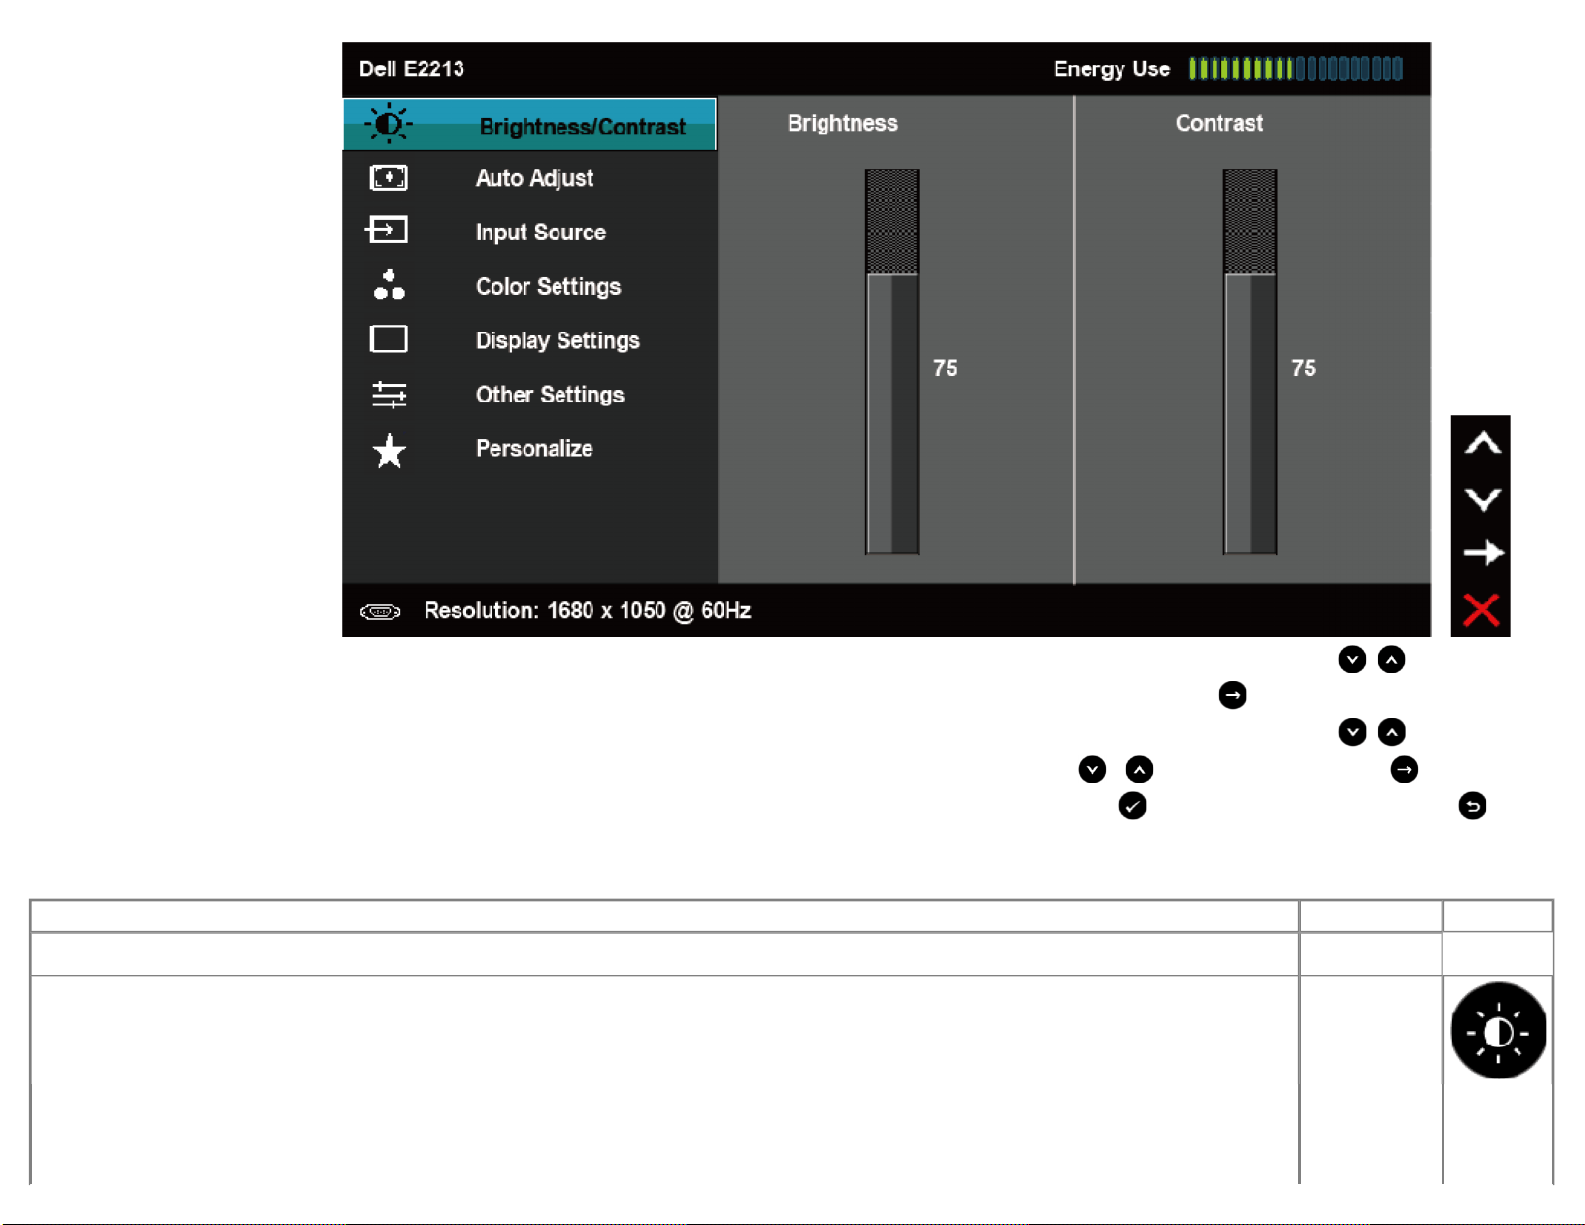Click the Energy Use meter bar
The height and width of the screenshot is (1225, 1585).
click(1295, 69)
